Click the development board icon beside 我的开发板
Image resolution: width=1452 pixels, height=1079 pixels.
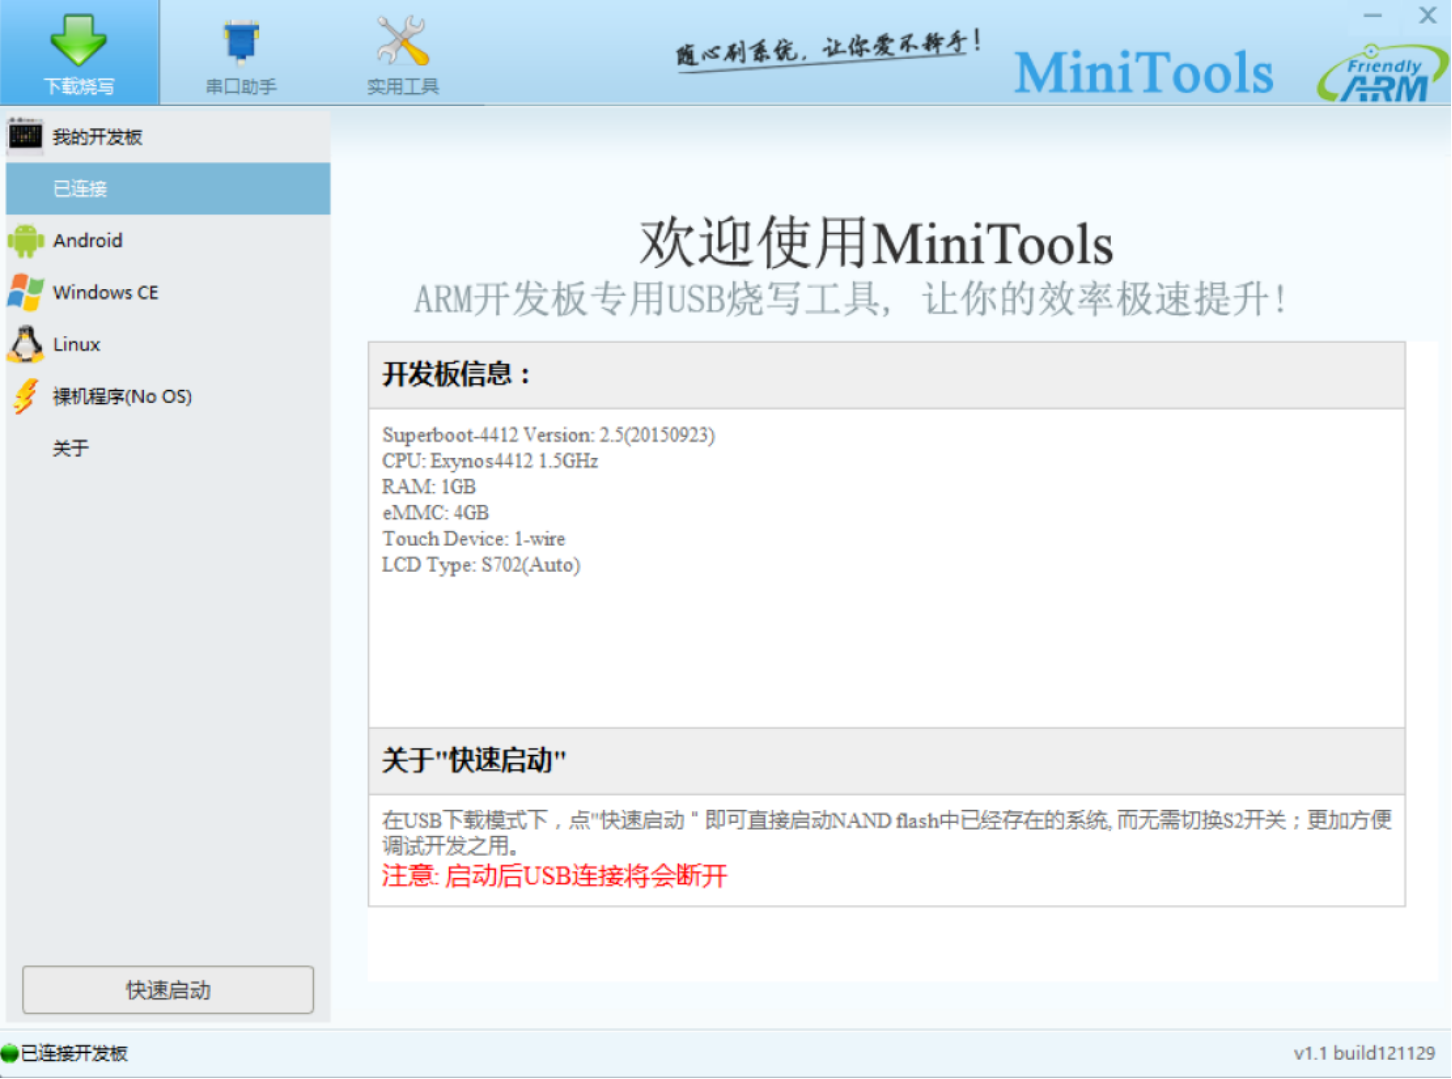[25, 136]
